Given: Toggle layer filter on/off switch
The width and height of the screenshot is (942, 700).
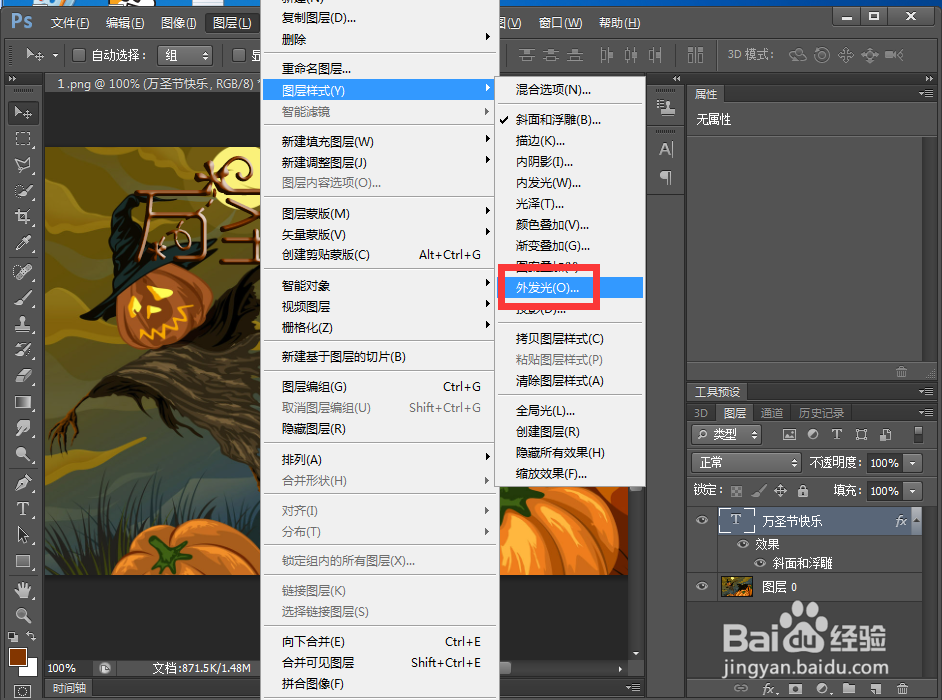Looking at the screenshot, I should point(917,434).
